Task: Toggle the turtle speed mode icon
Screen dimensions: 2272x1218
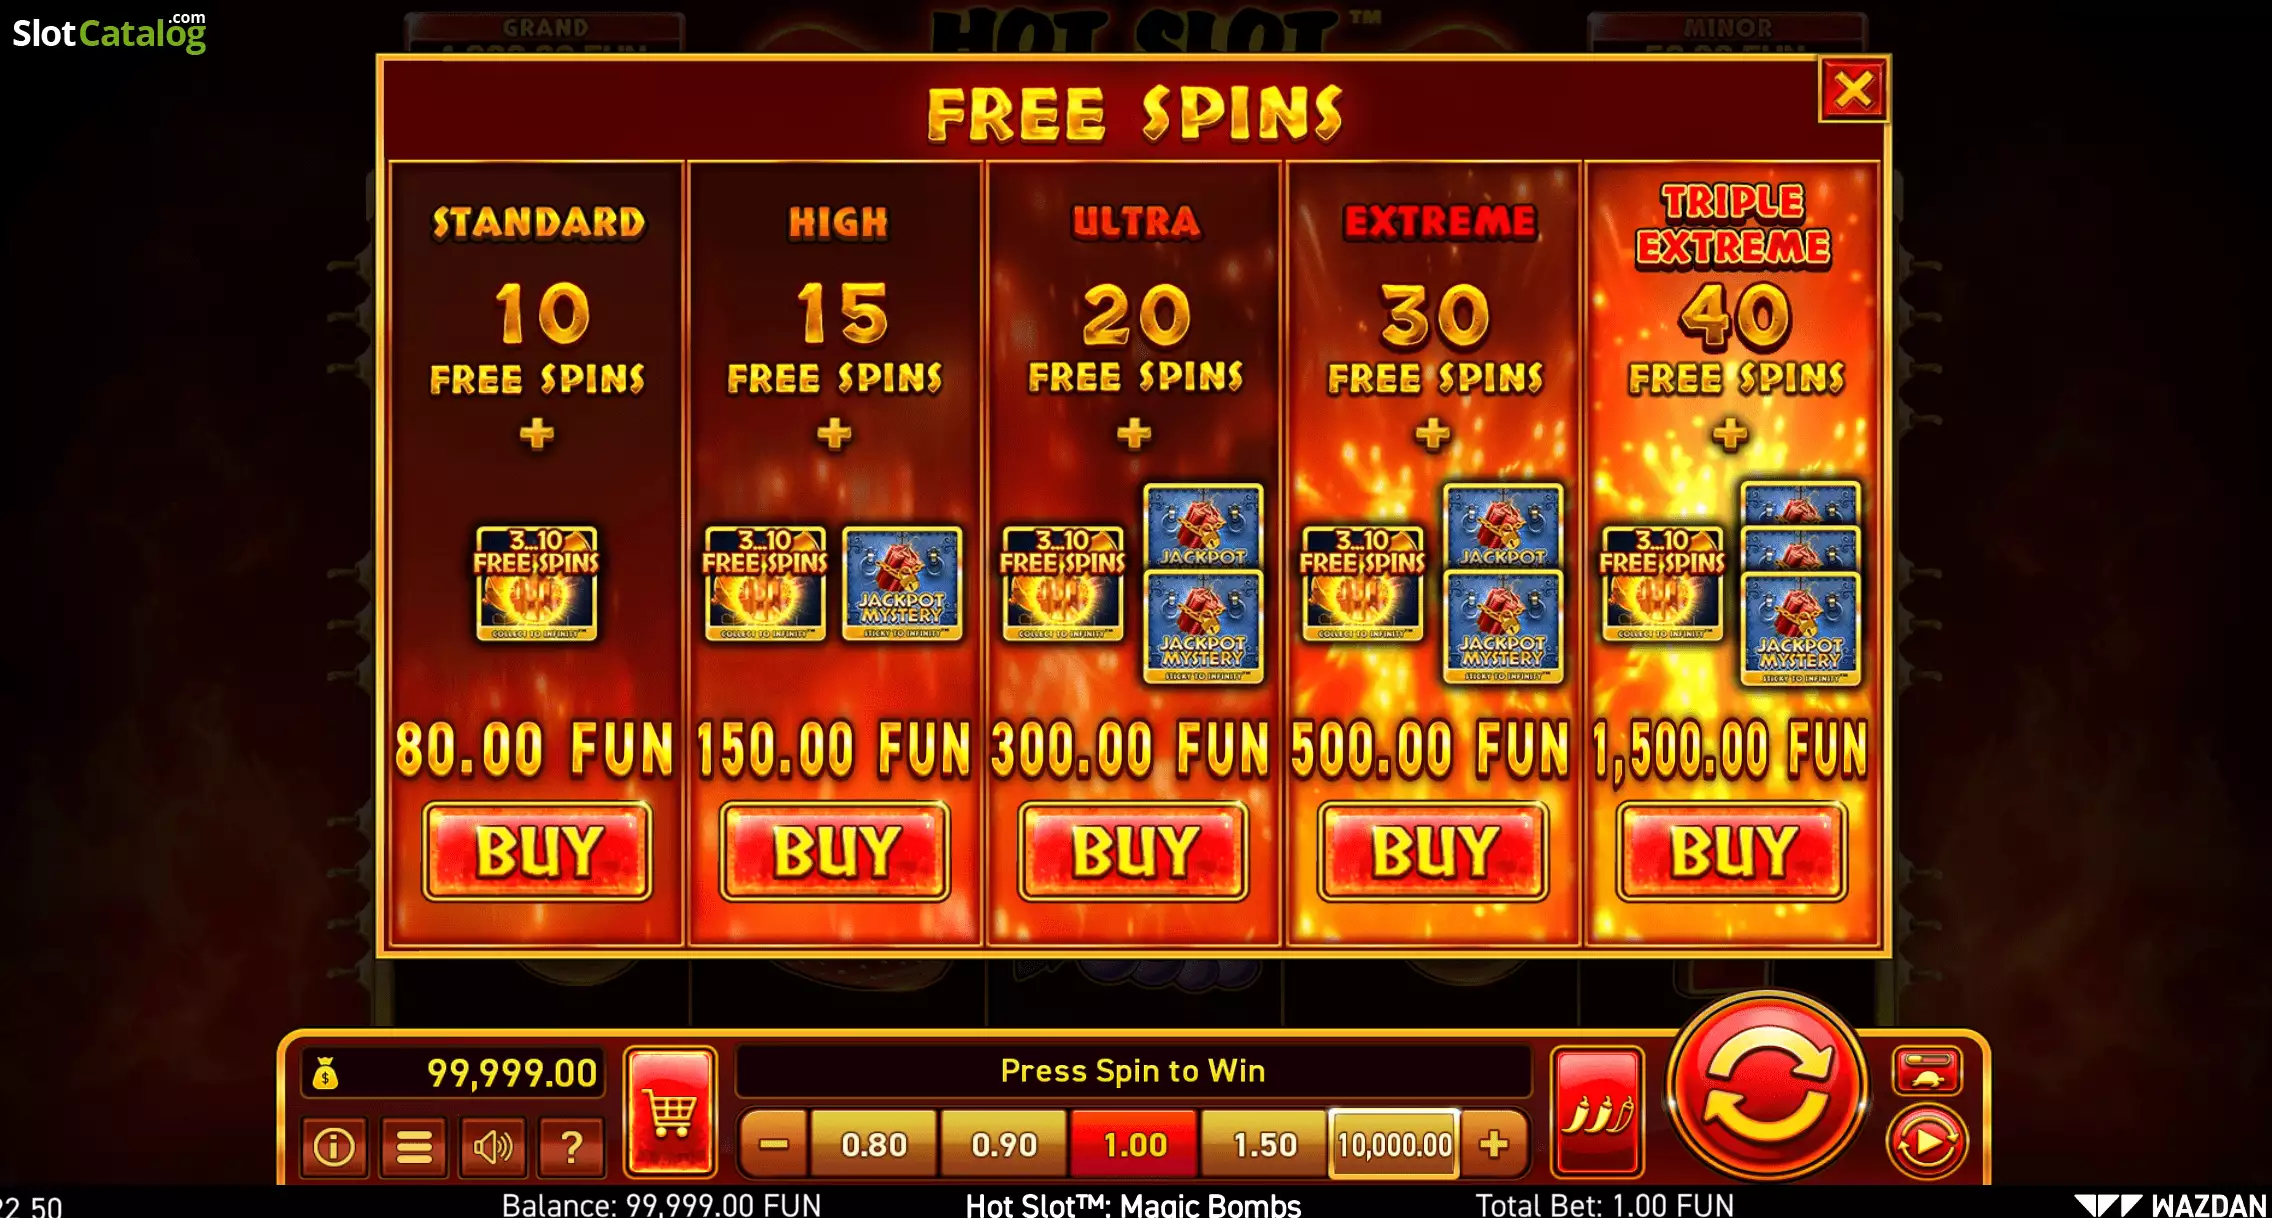Action: pos(1927,1071)
